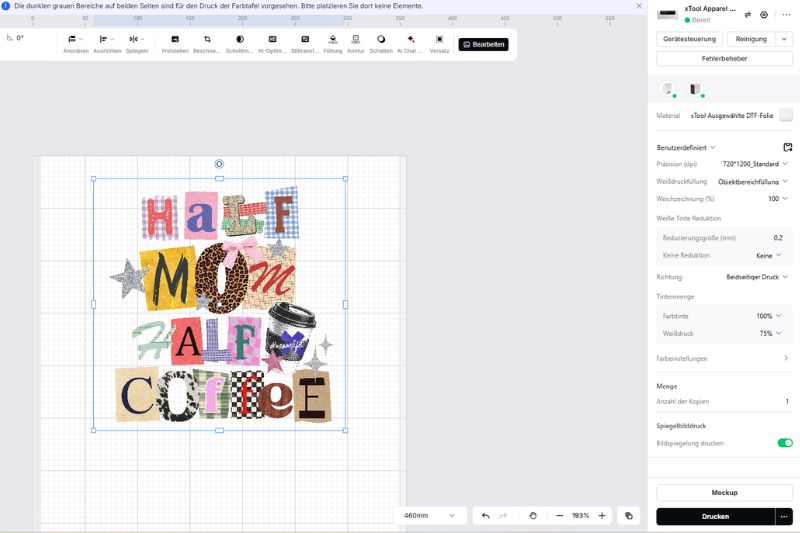Open the Präzision (dpi) dropdown

point(755,164)
